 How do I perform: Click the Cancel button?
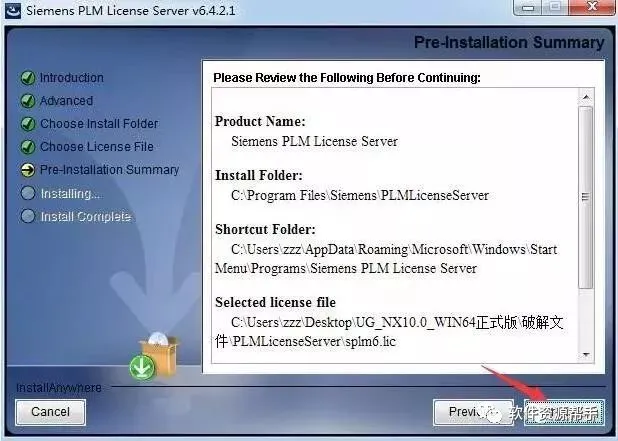(x=50, y=412)
